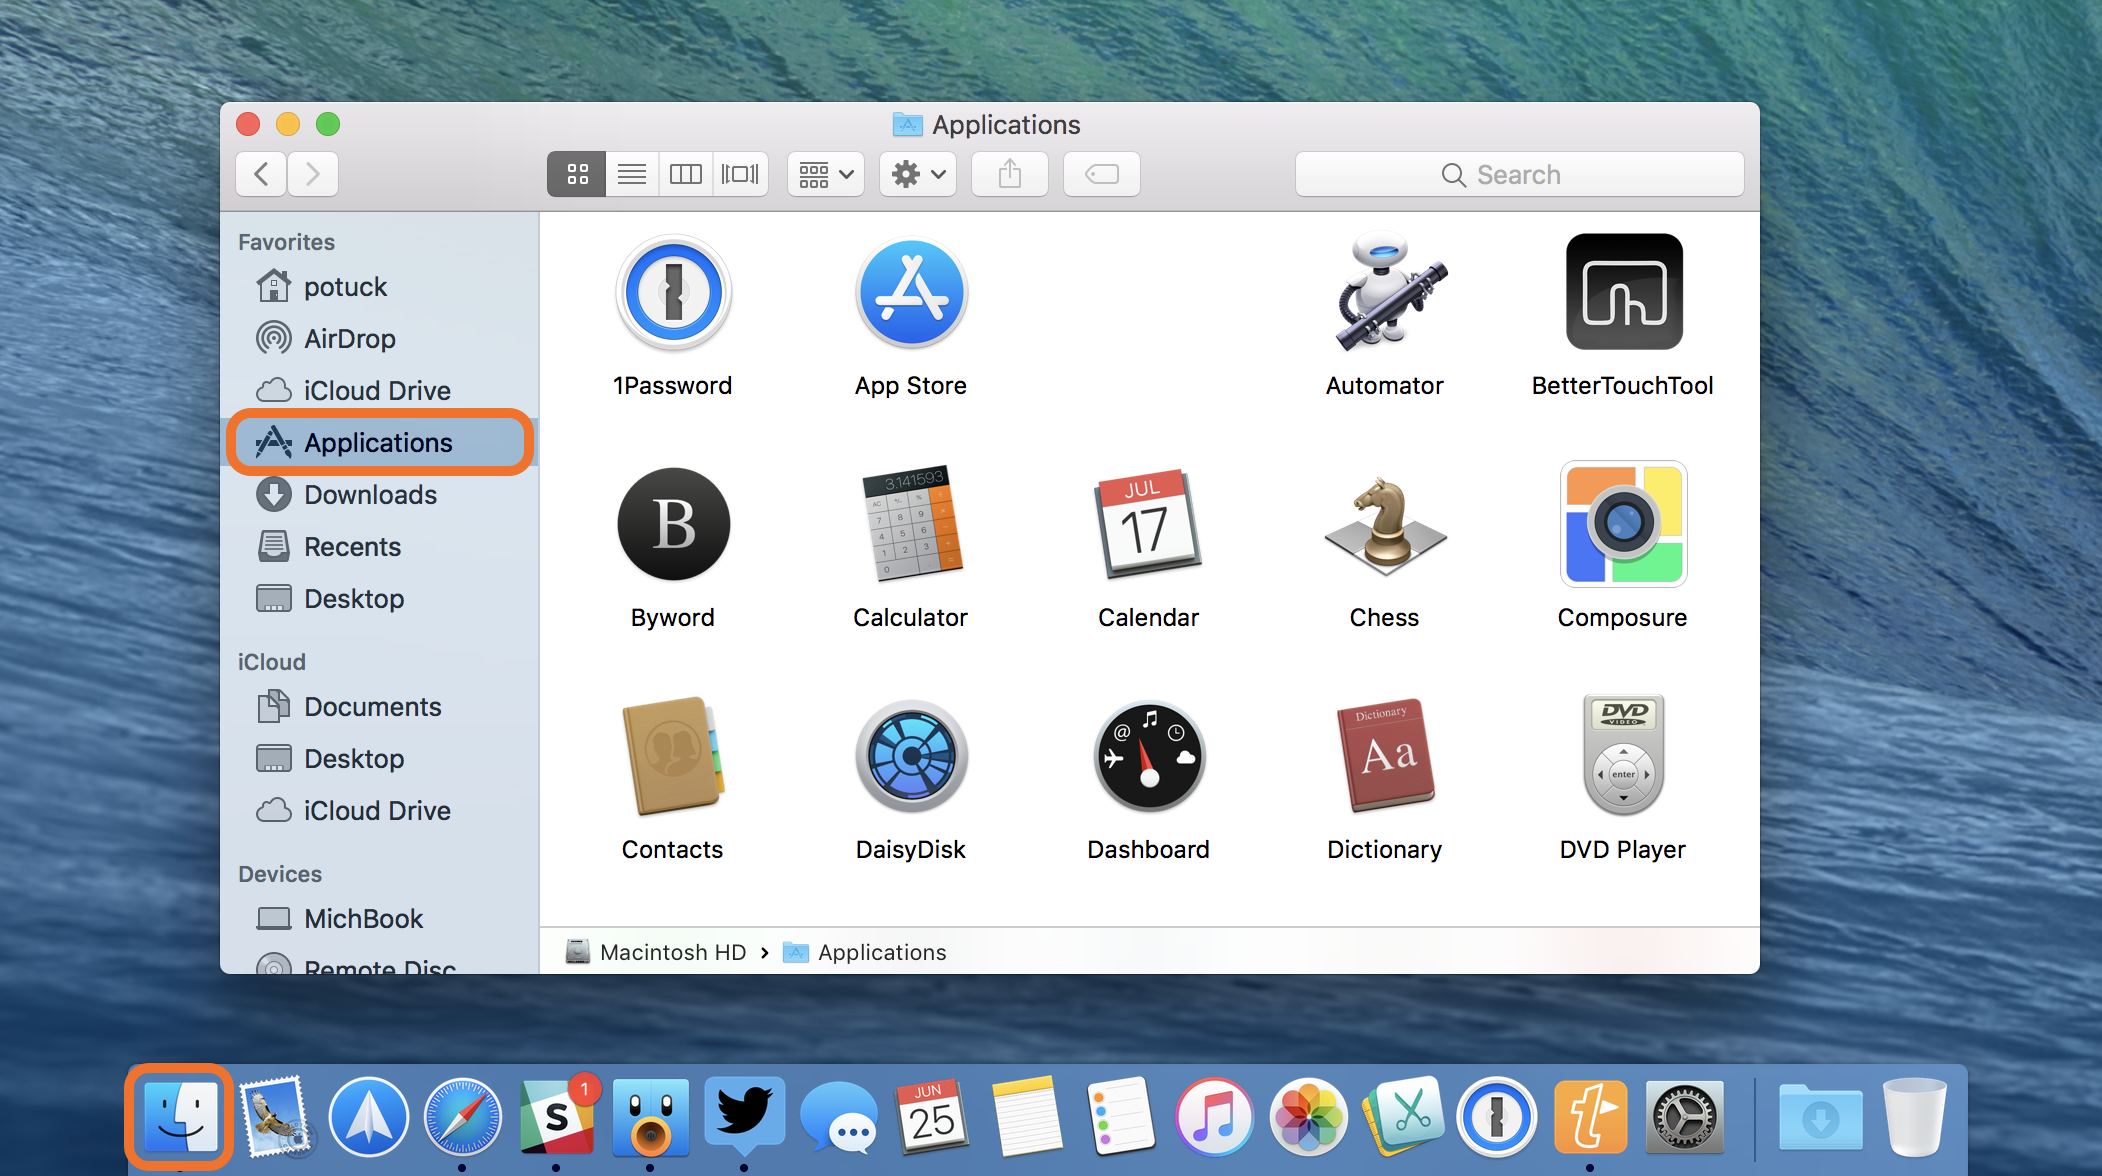Switch to icon grid view
Screen dimensions: 2102x1176
(575, 172)
